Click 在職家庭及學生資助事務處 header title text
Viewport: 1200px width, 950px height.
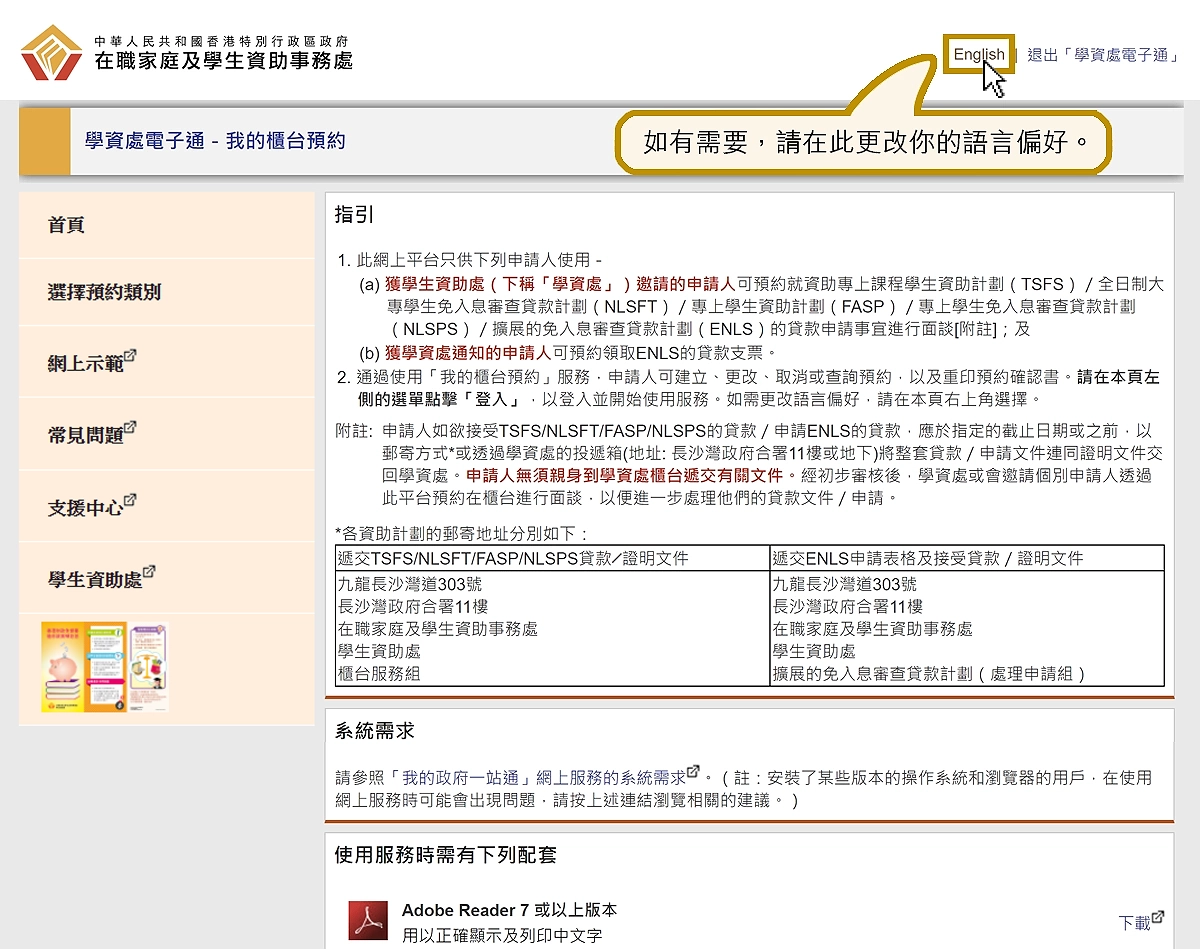coord(223,61)
